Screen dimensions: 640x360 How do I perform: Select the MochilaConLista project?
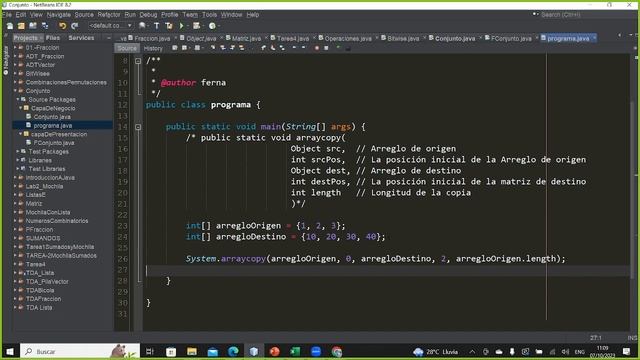[x=48, y=212]
